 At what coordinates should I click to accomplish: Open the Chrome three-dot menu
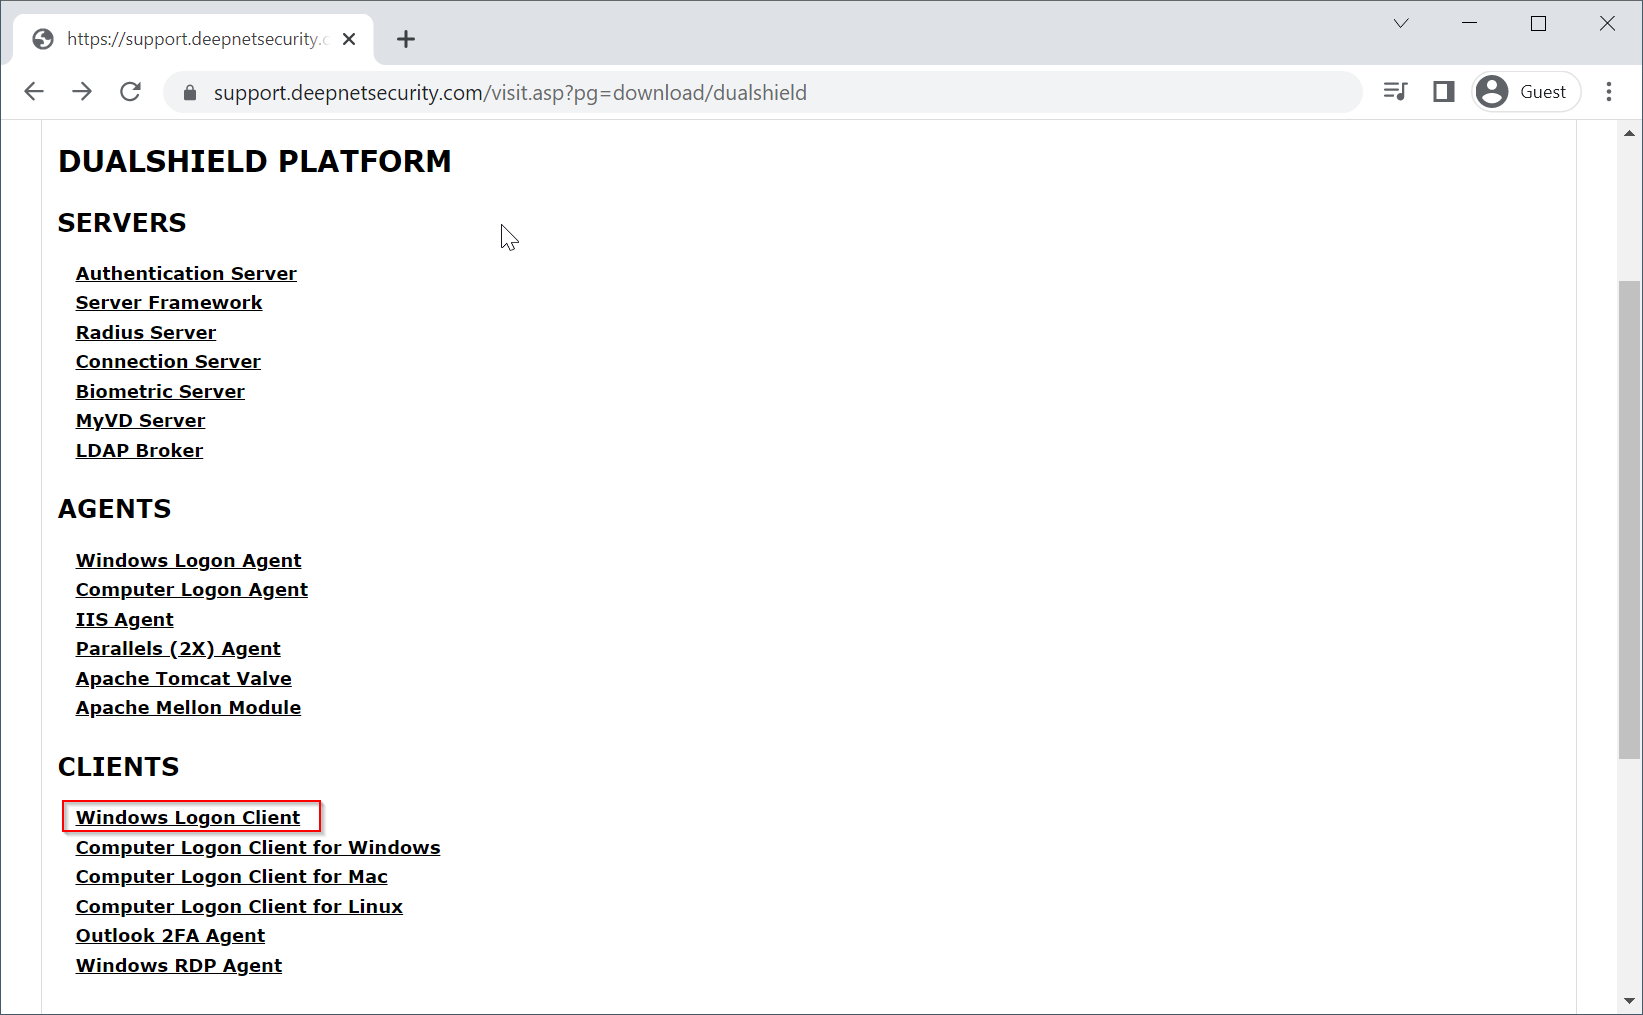click(1609, 92)
